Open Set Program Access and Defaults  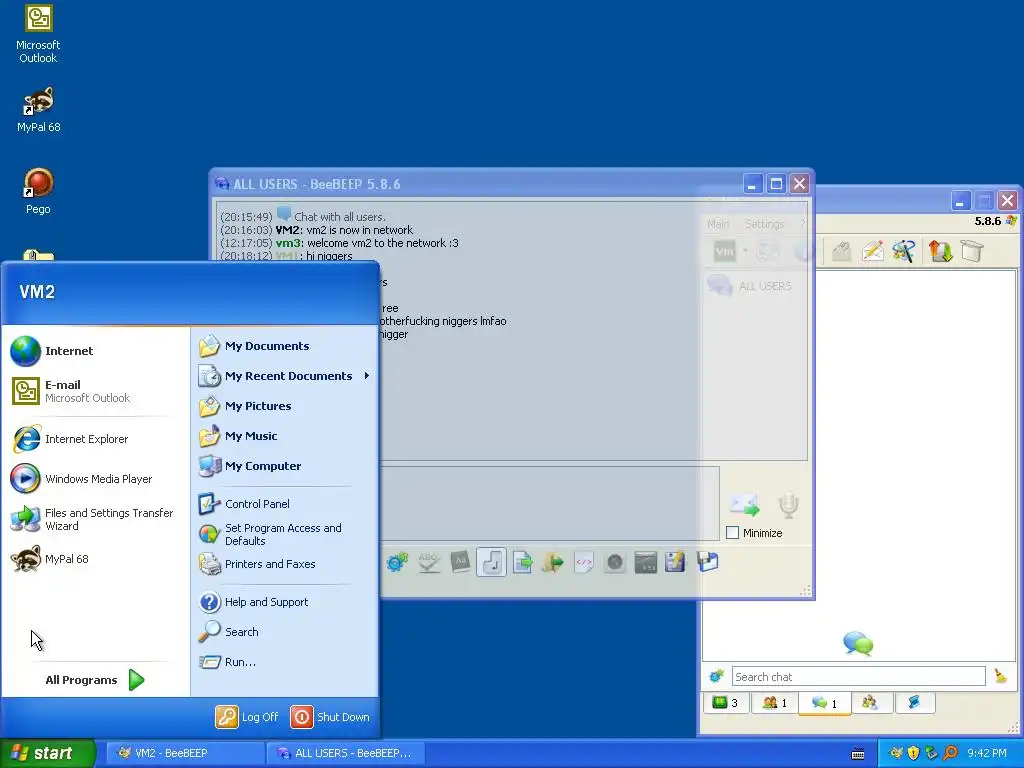tap(285, 534)
